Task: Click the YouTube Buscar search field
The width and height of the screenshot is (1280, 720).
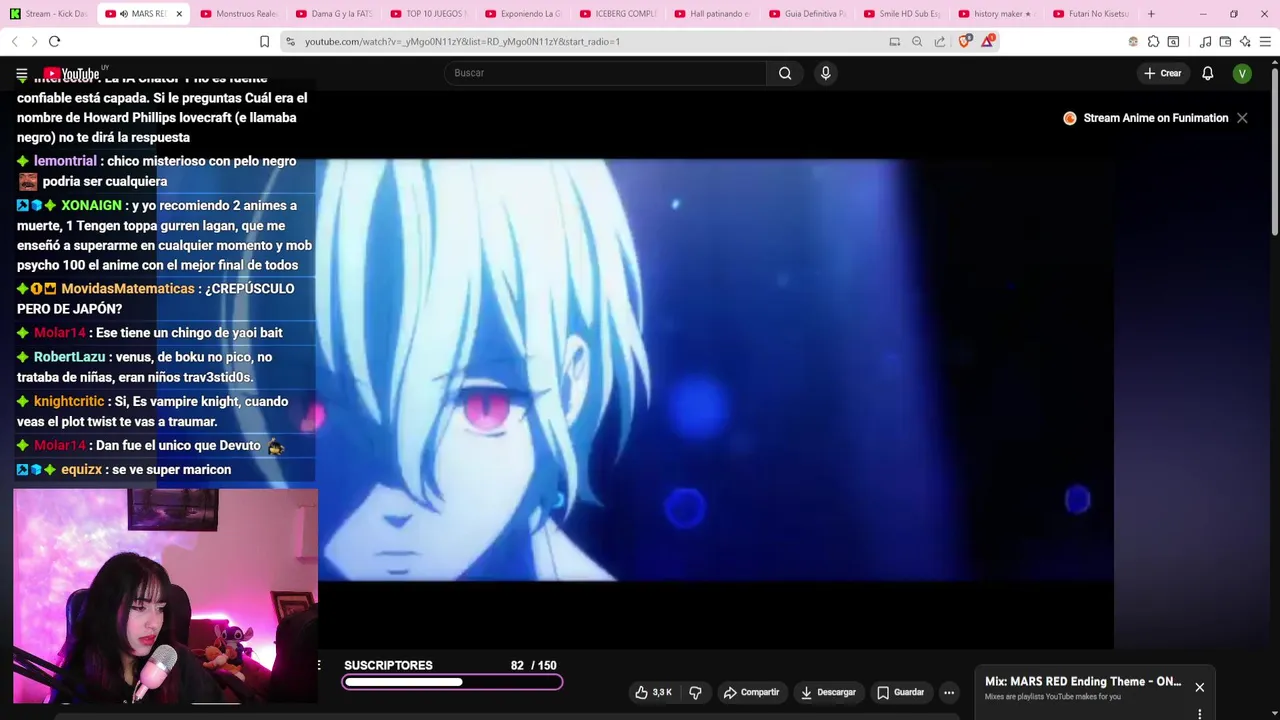Action: tap(605, 73)
